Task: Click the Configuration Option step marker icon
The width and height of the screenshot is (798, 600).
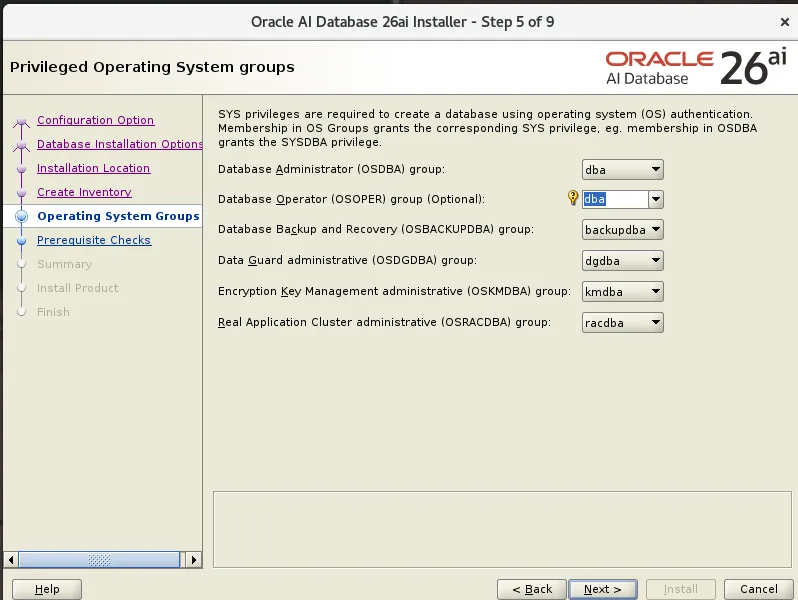Action: tap(21, 121)
